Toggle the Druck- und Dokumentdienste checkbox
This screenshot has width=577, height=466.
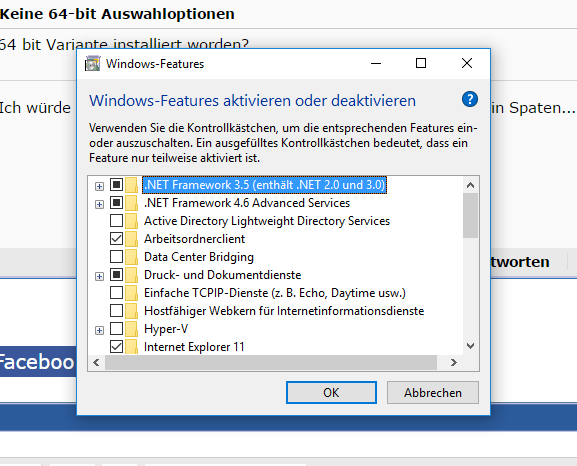(x=117, y=275)
